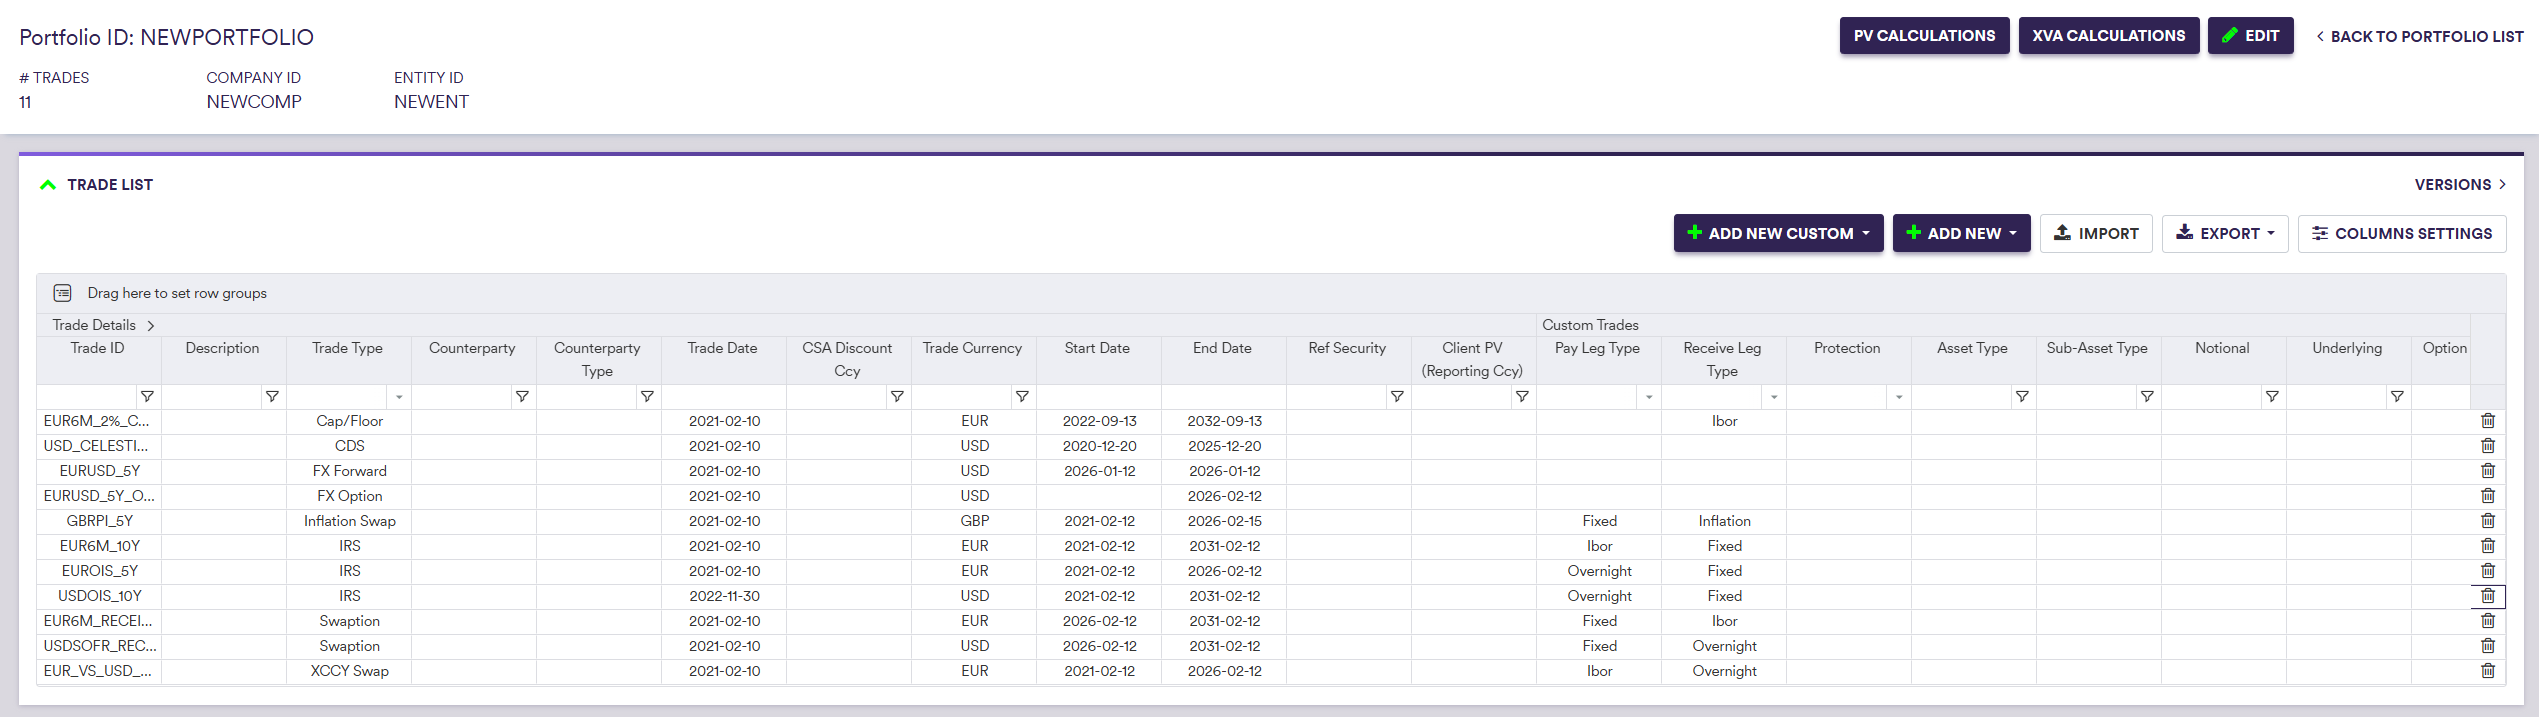Viewport: 2539px width, 717px height.
Task: Click the Edit portfolio button
Action: point(2250,36)
